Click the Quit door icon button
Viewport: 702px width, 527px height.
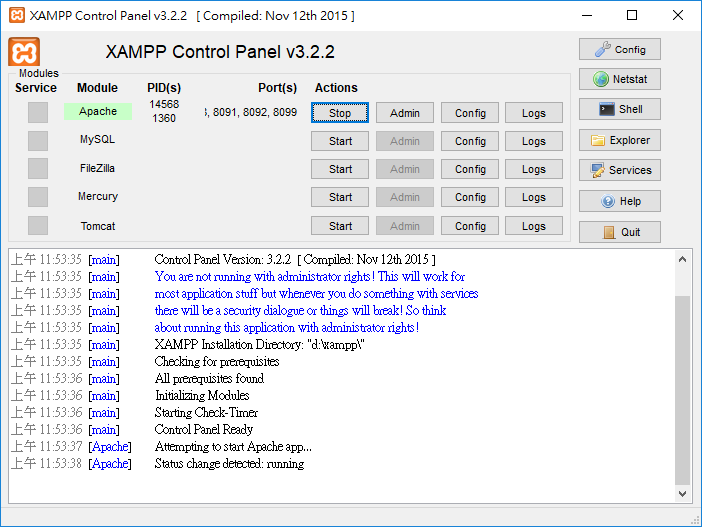tap(620, 232)
